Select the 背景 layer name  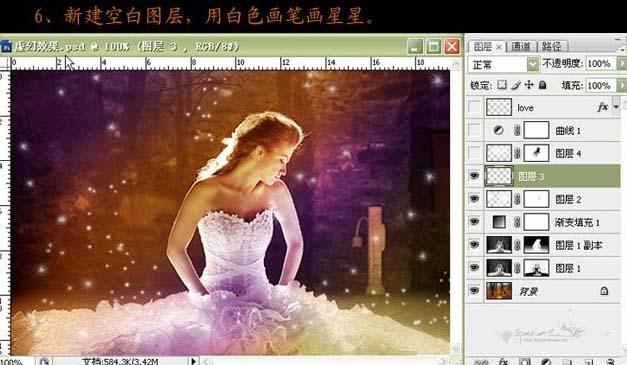pyautogui.click(x=528, y=291)
